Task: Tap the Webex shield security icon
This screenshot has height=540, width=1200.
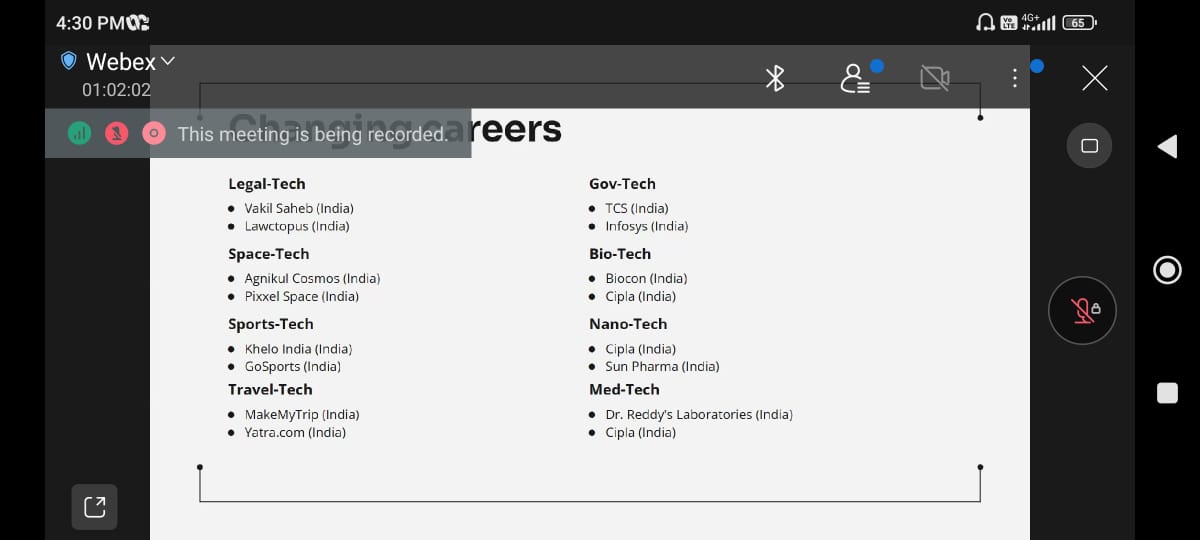Action: (69, 61)
